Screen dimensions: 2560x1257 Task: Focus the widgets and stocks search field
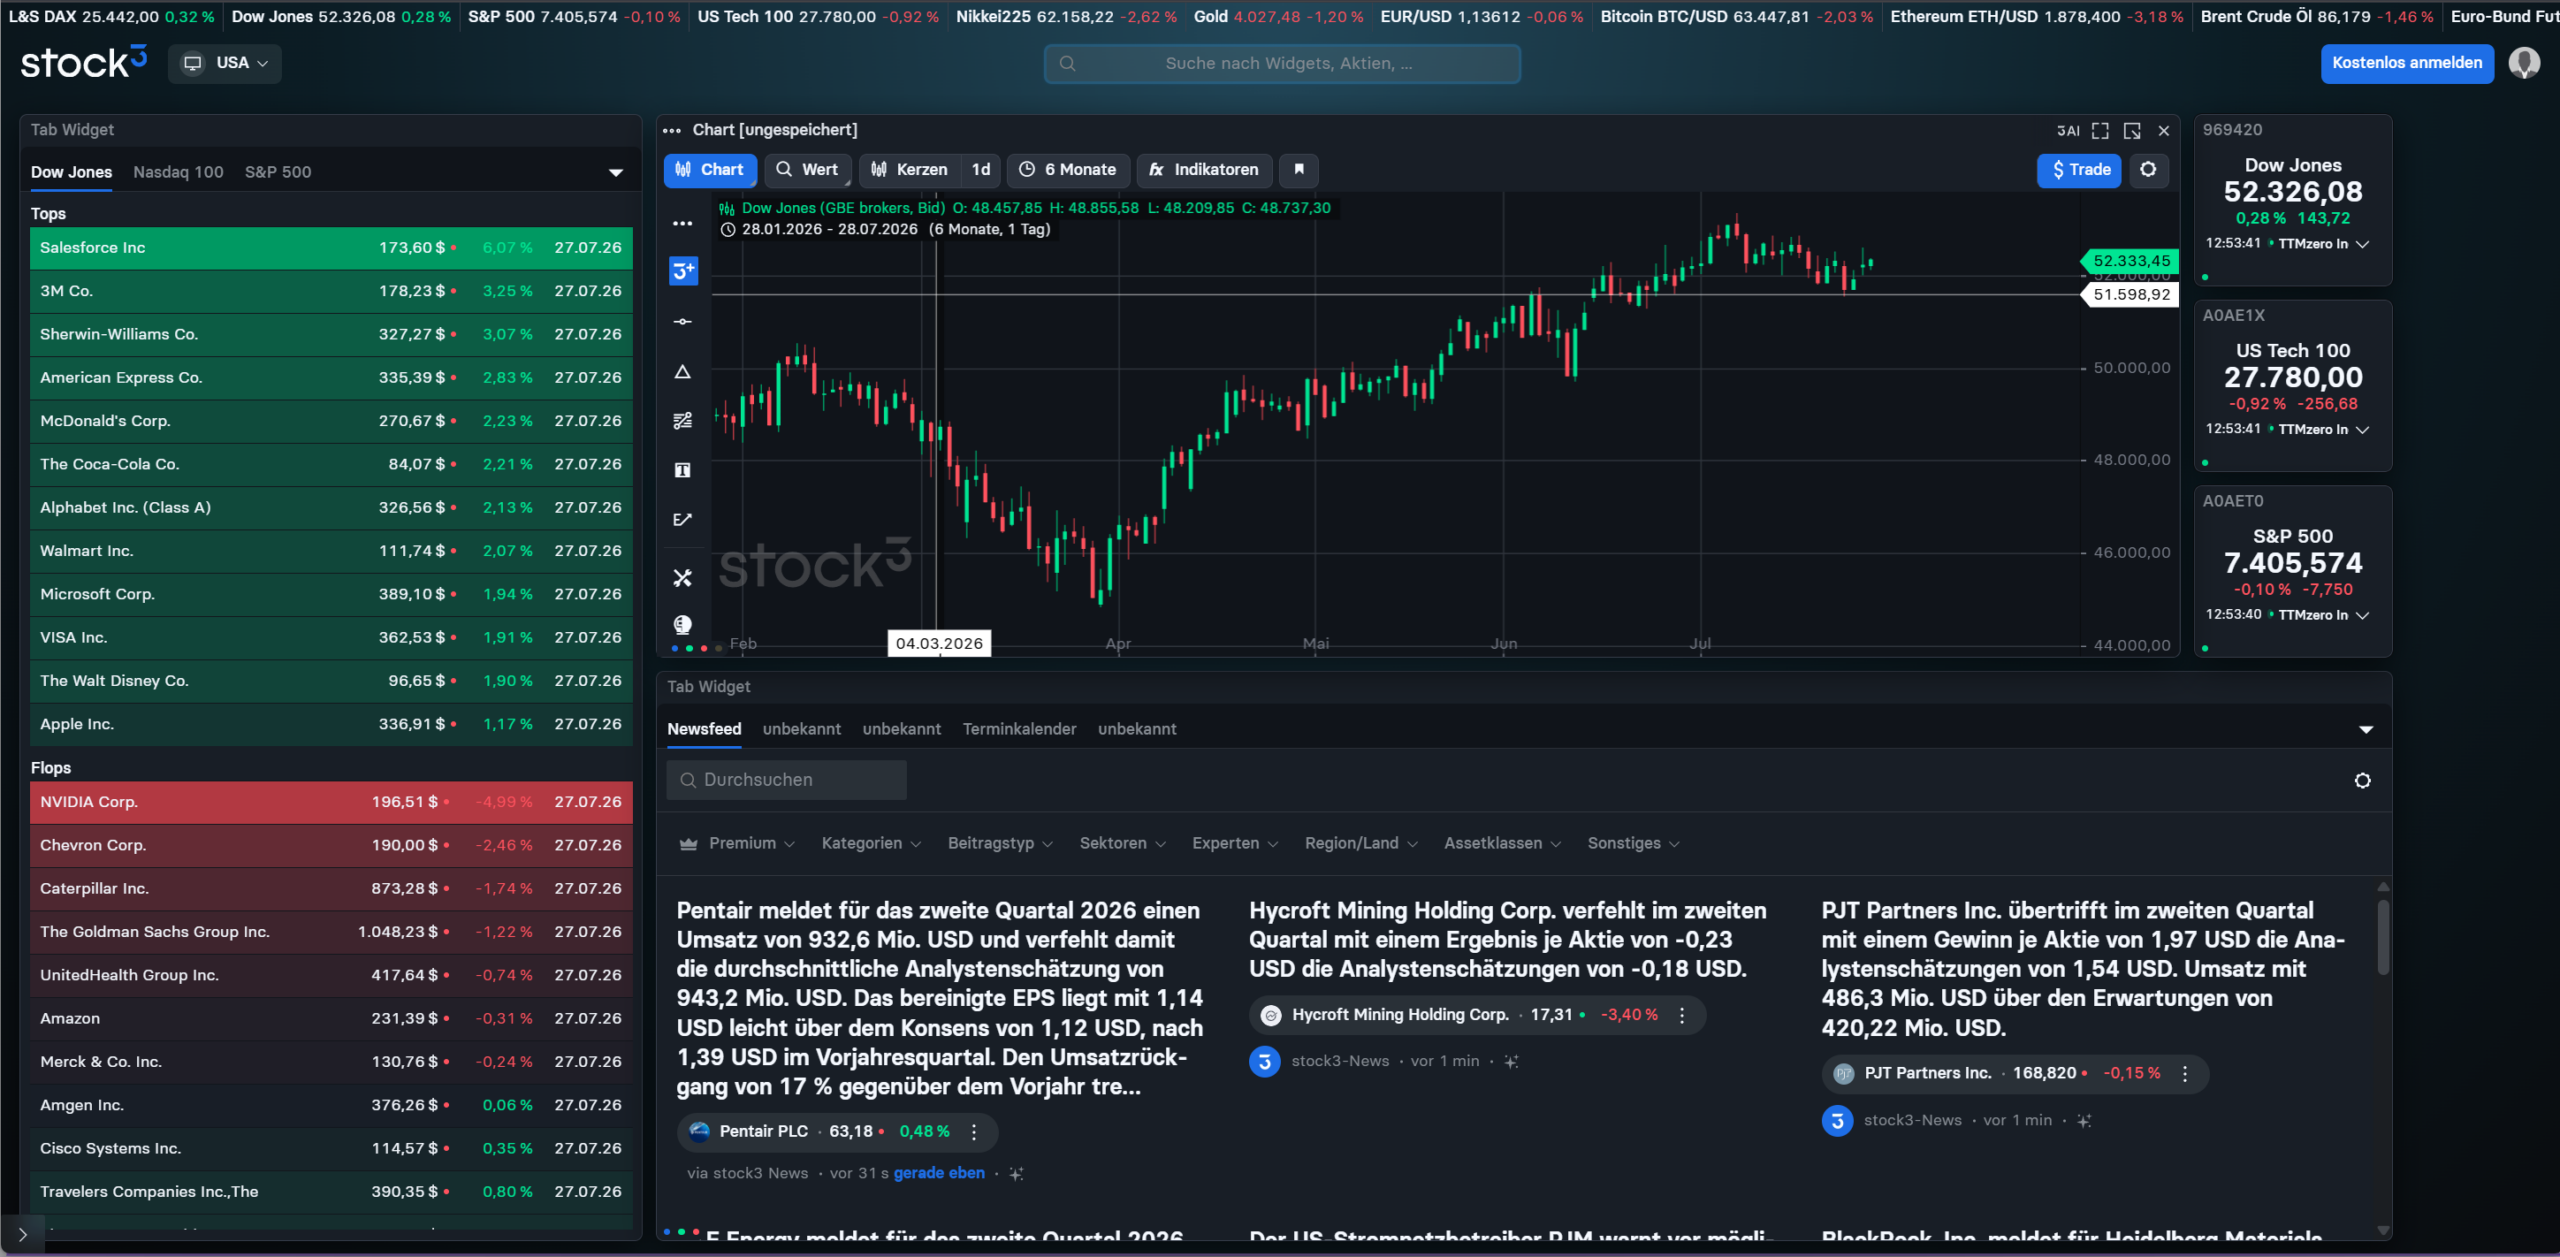click(x=1282, y=63)
